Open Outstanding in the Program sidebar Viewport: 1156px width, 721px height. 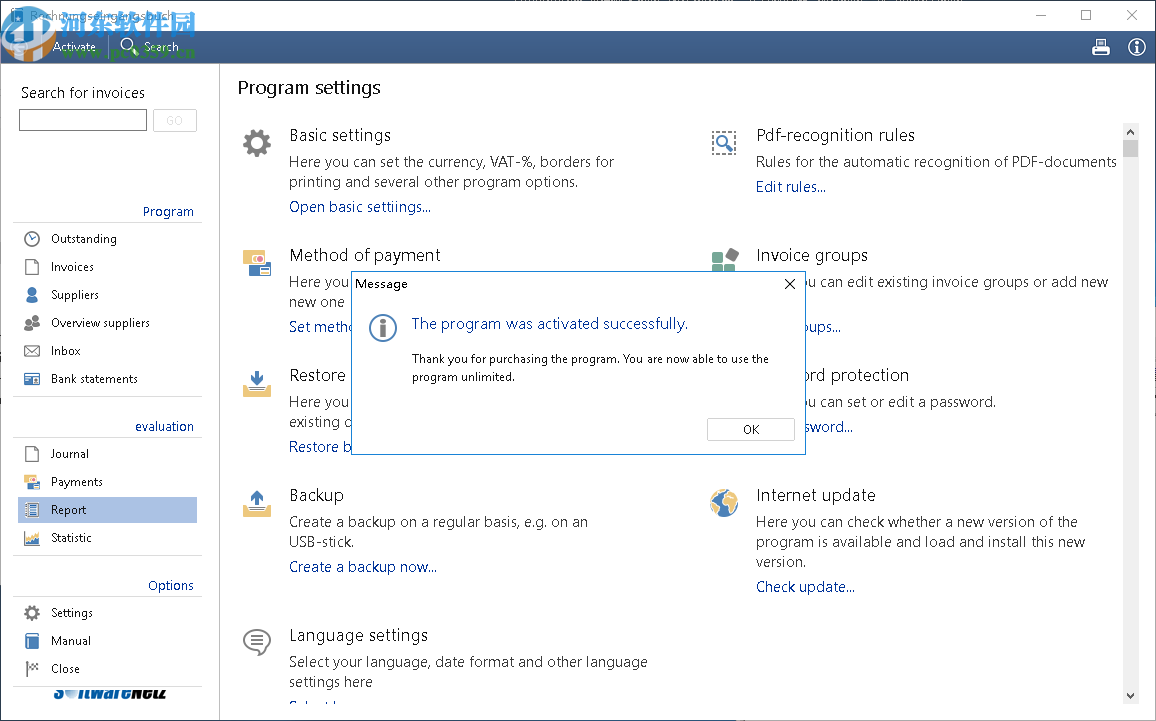pos(84,239)
